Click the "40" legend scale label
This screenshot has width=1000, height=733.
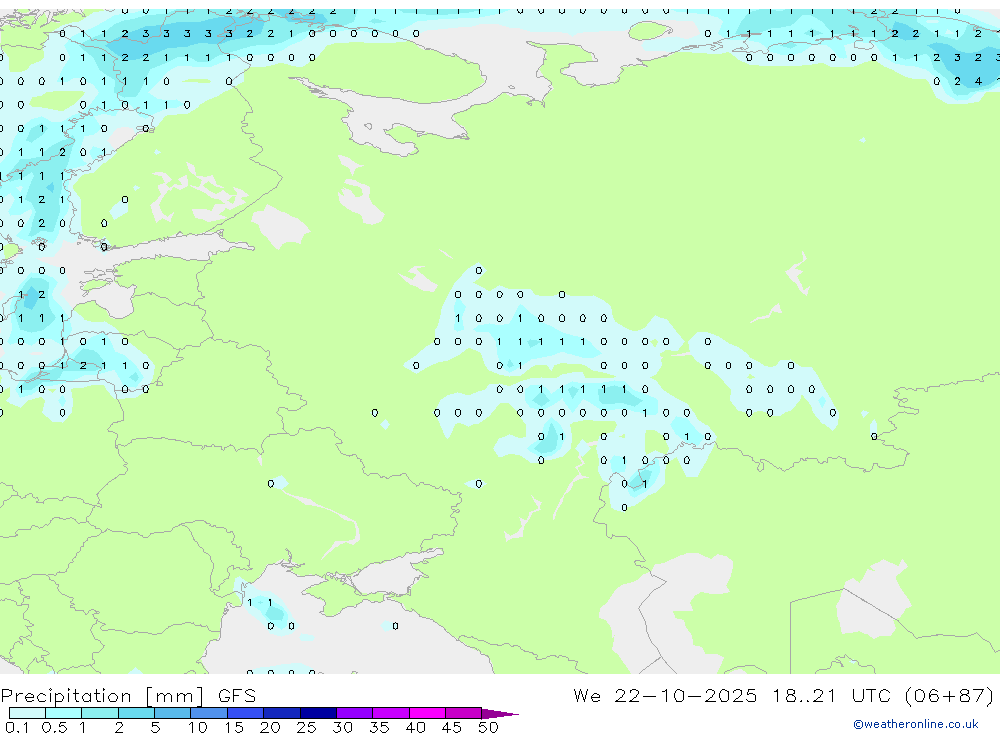click(416, 727)
